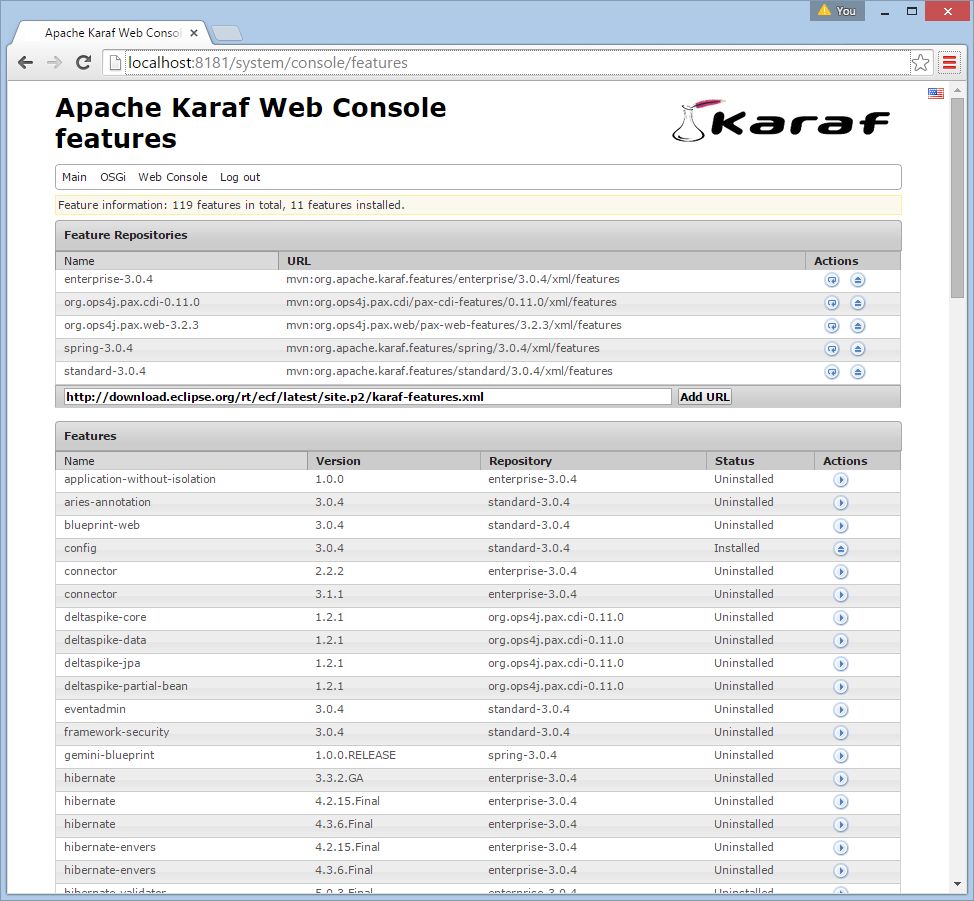Screen dimensions: 974x901
Task: Select the 'Installed' status text in config row
Action: (x=737, y=548)
